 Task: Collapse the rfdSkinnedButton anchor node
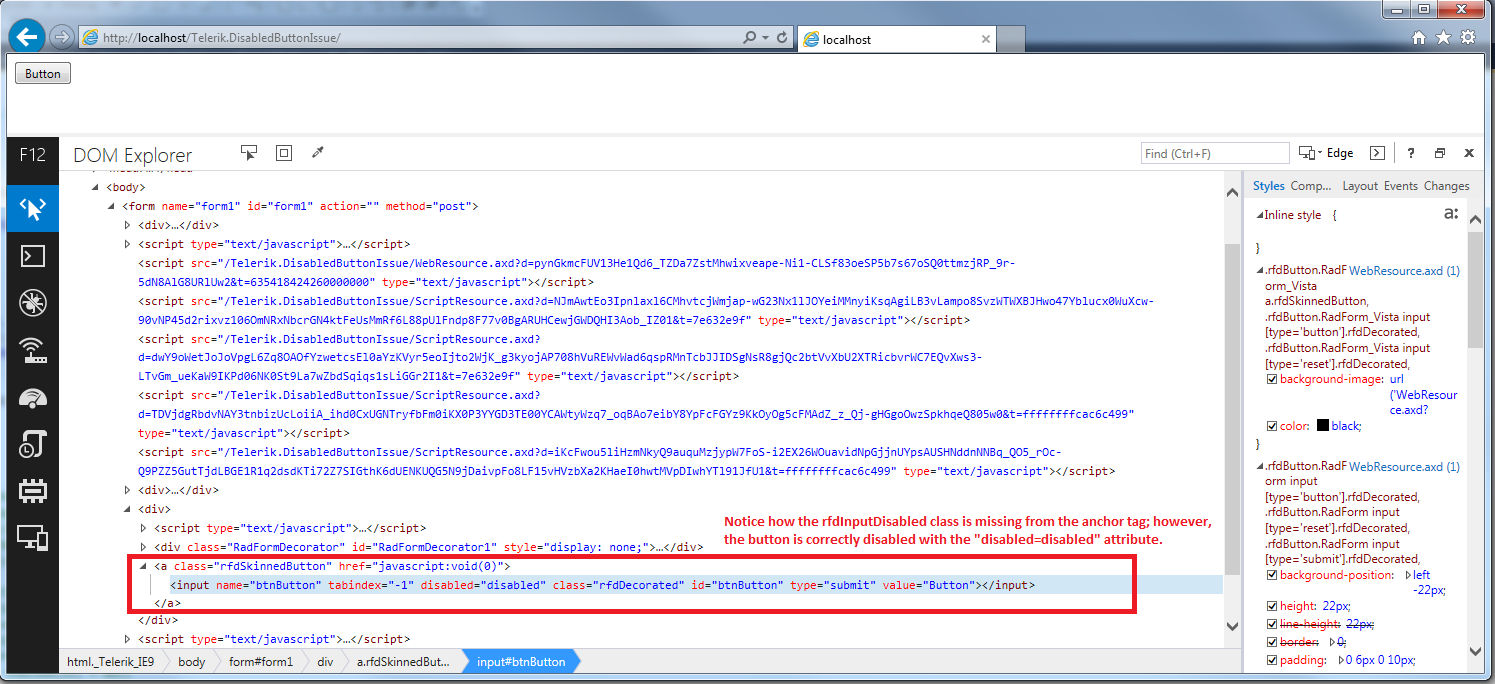[143, 566]
